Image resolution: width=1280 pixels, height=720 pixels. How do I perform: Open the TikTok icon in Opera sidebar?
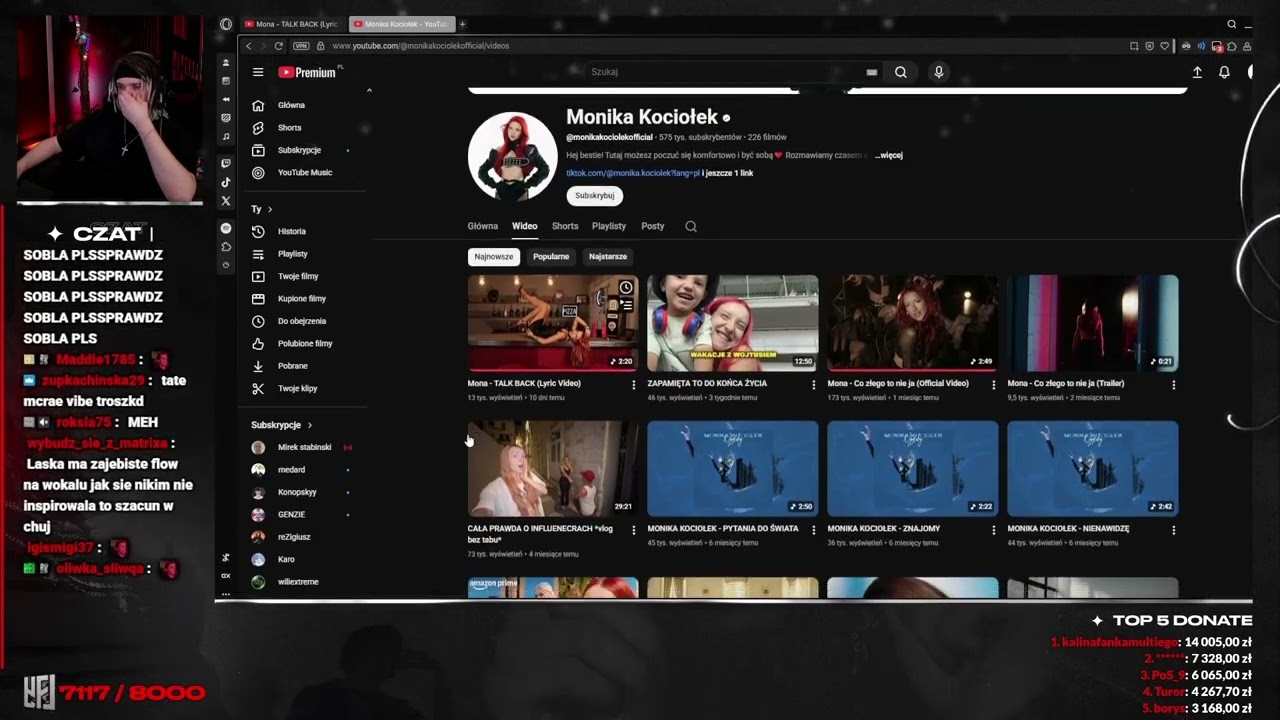(226, 182)
